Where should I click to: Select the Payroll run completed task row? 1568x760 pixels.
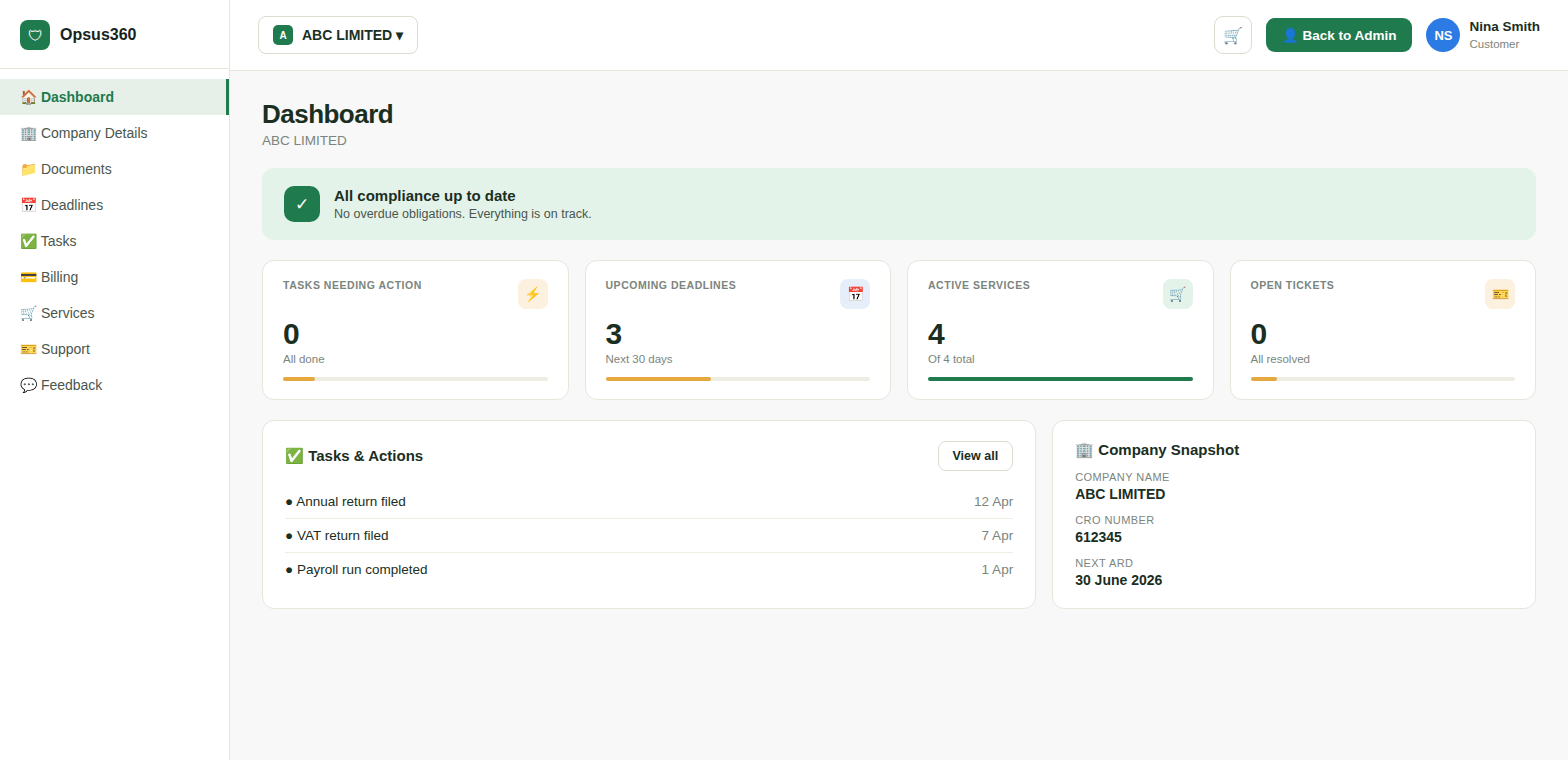click(649, 570)
